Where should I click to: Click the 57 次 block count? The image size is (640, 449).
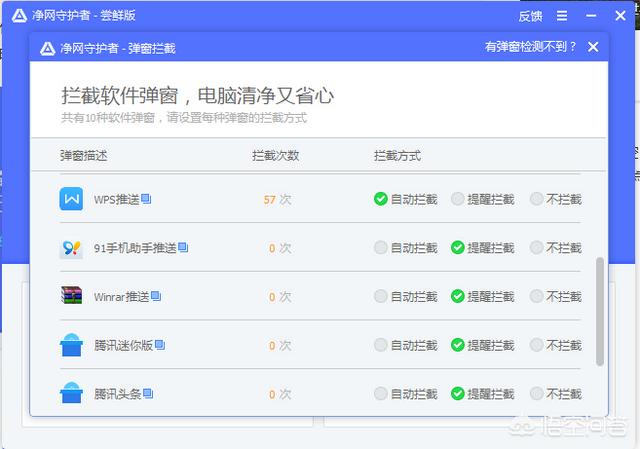click(278, 200)
